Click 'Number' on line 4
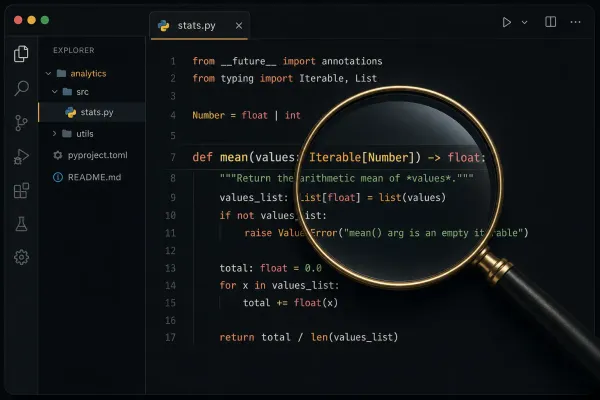600x400 pixels. pyautogui.click(x=209, y=115)
